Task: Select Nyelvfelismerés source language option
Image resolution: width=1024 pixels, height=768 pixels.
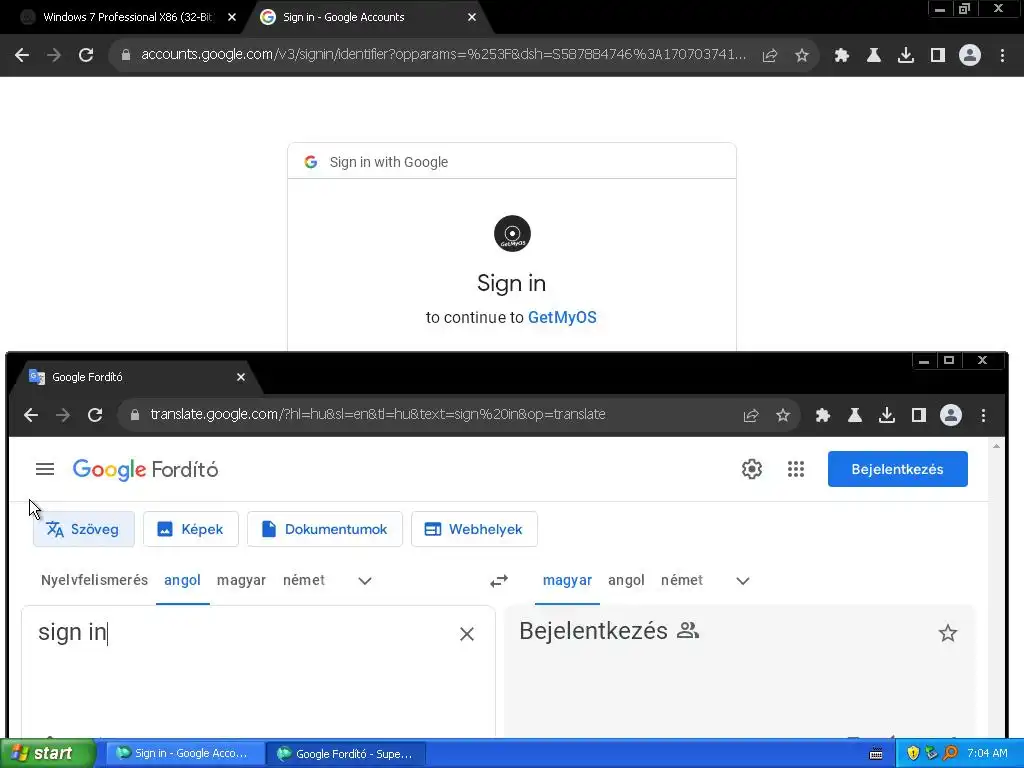Action: click(94, 580)
